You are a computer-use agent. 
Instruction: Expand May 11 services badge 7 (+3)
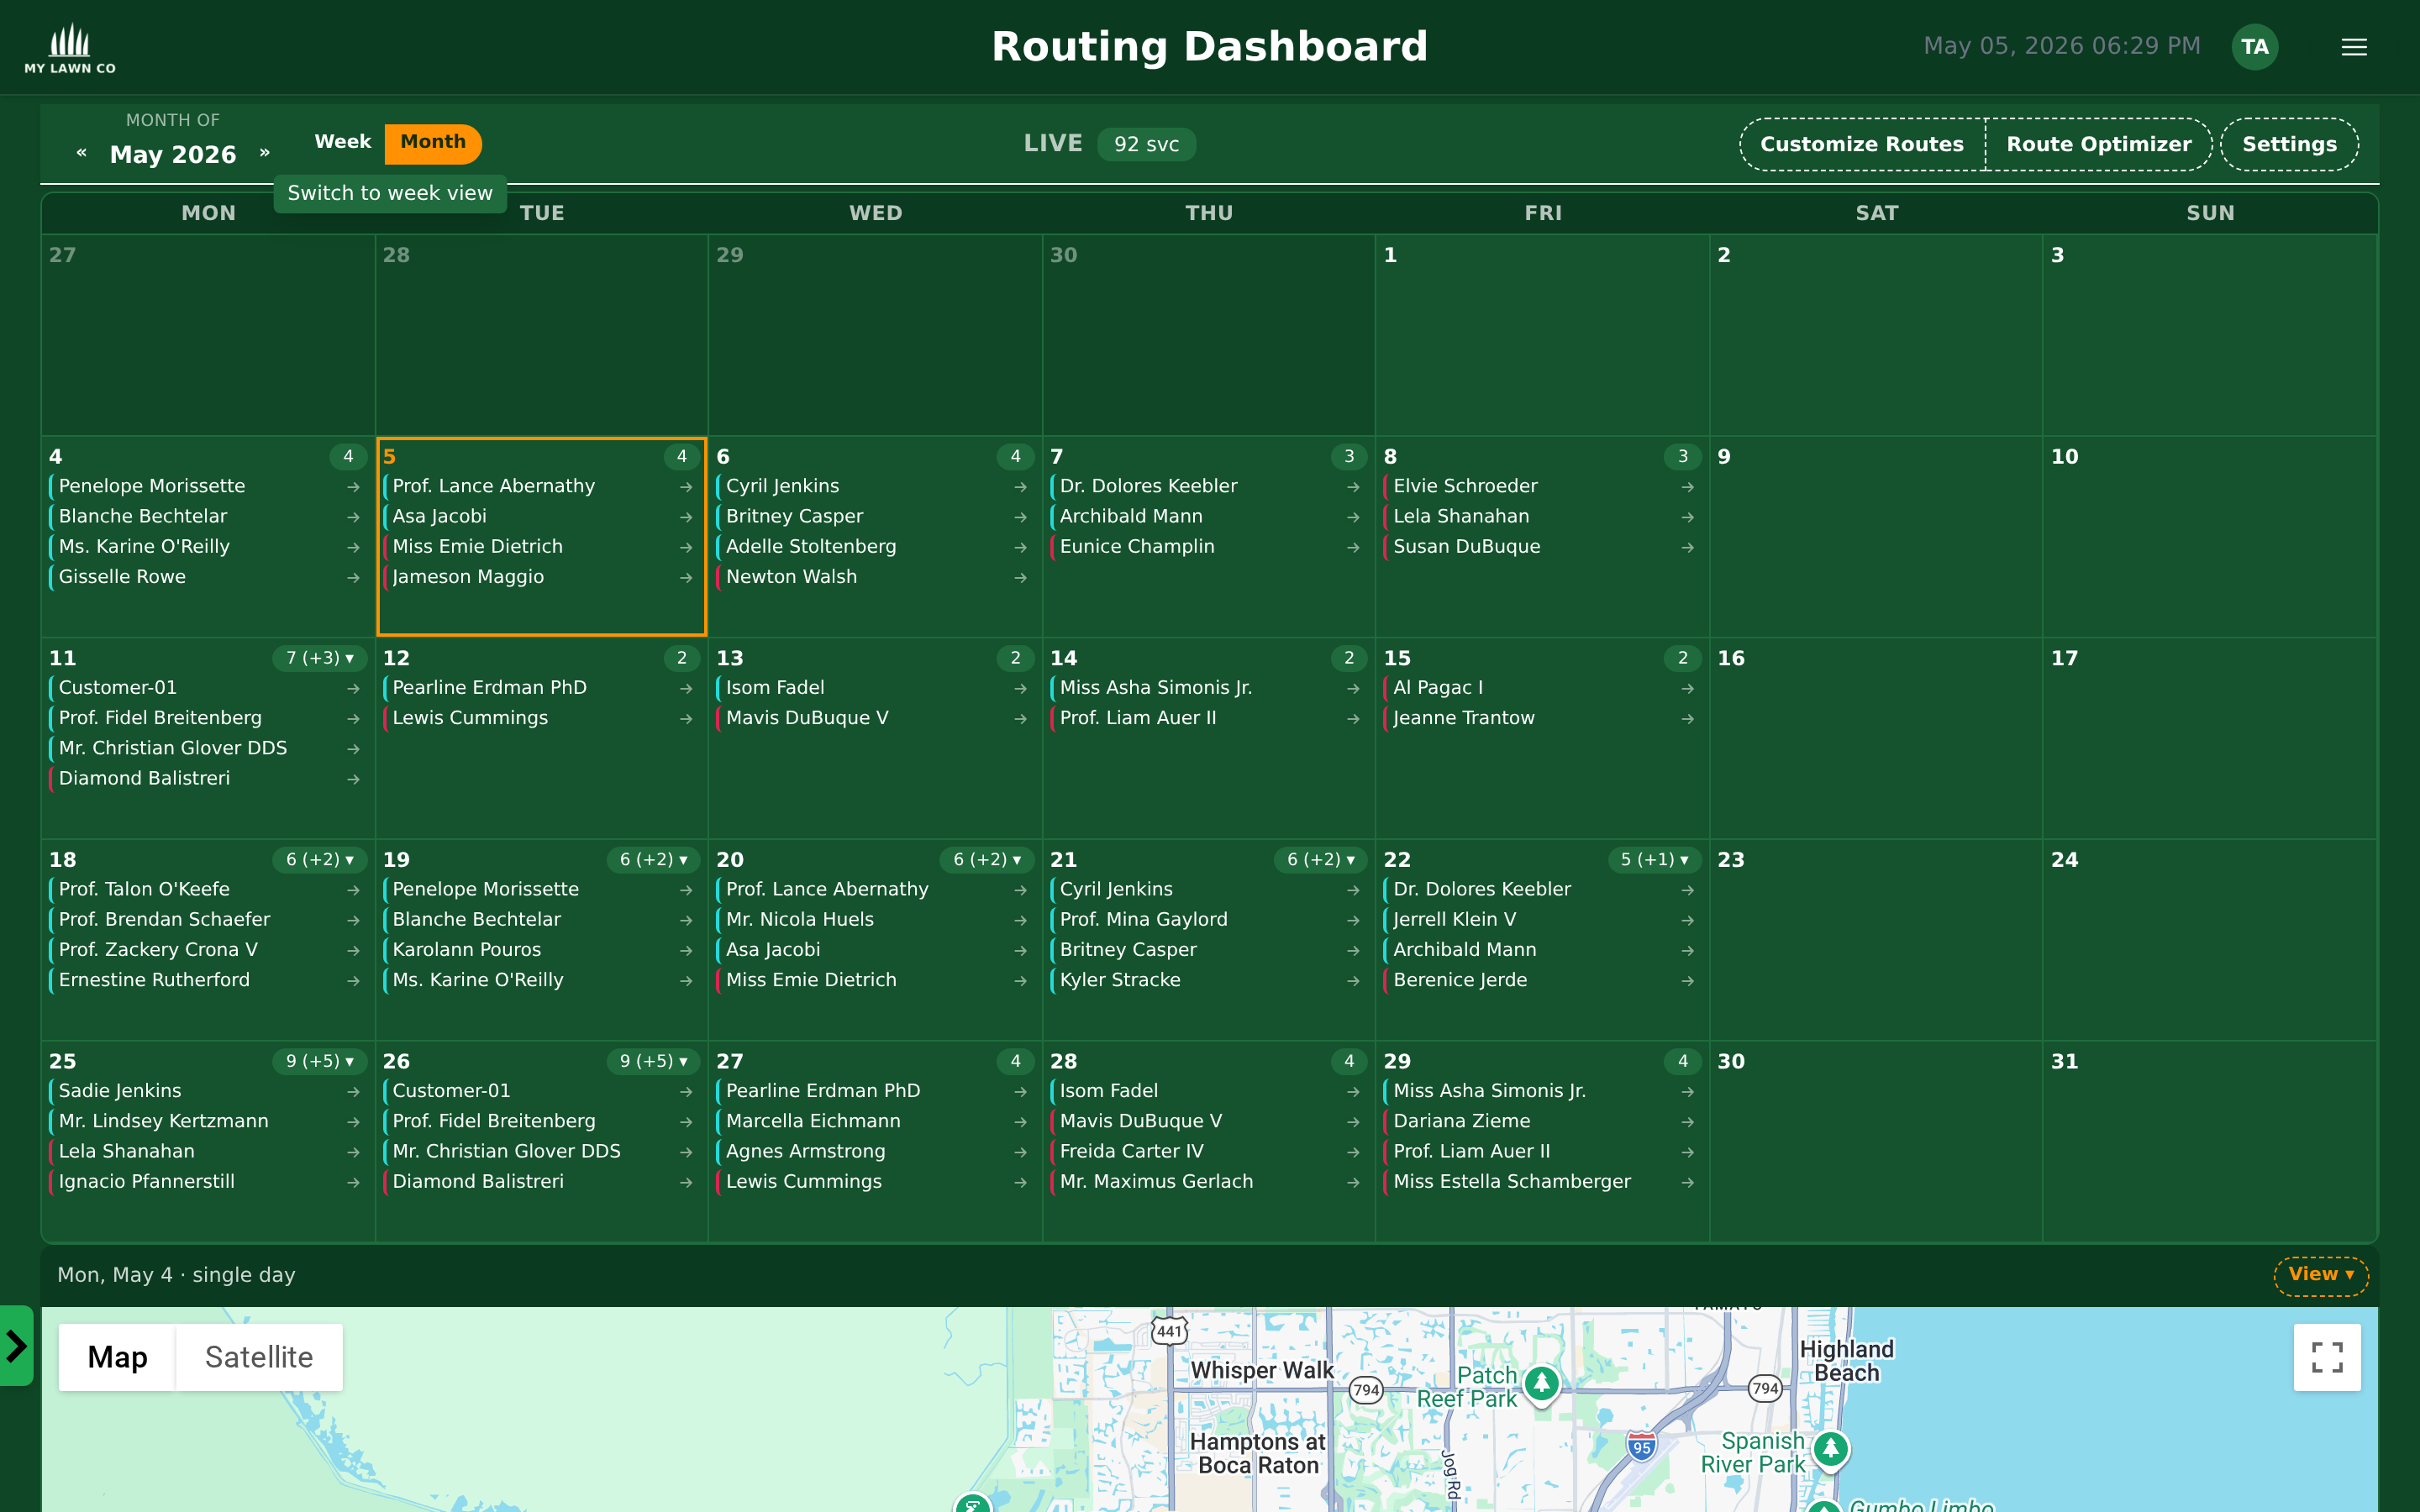point(320,658)
